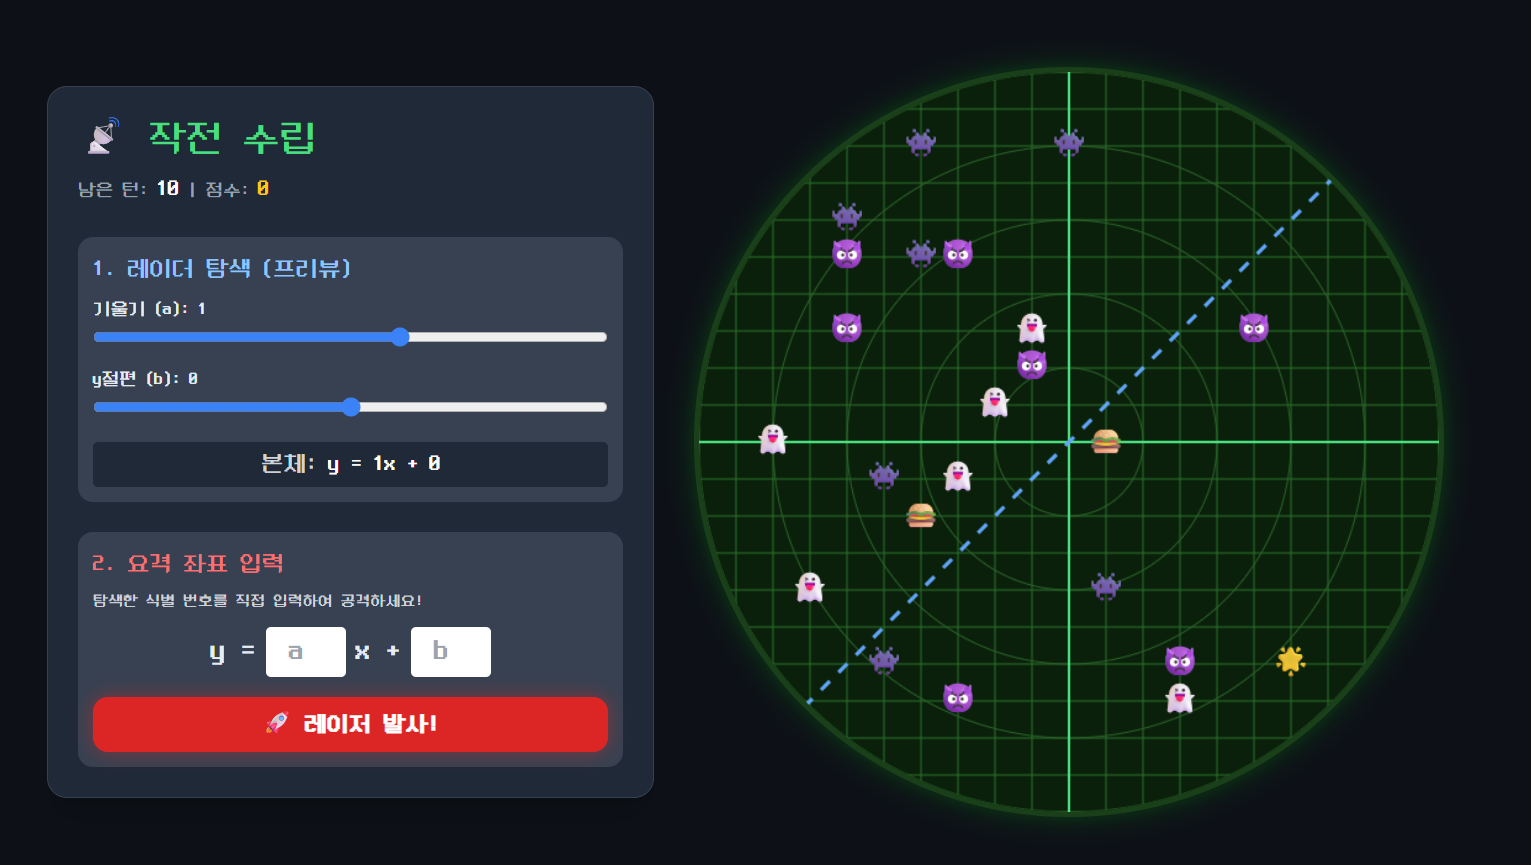Image resolution: width=1531 pixels, height=865 pixels.
Task: Click the hamburger in lower-left quadrant
Action: (x=921, y=515)
